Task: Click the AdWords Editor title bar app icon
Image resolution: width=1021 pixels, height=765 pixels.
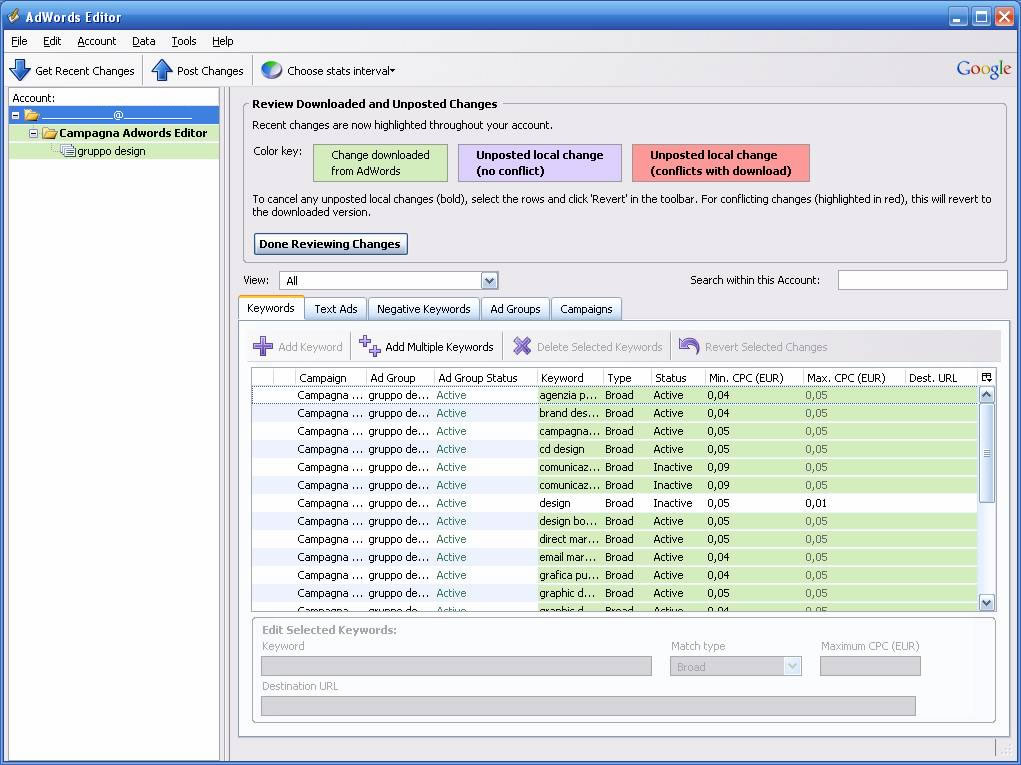Action: (x=13, y=16)
